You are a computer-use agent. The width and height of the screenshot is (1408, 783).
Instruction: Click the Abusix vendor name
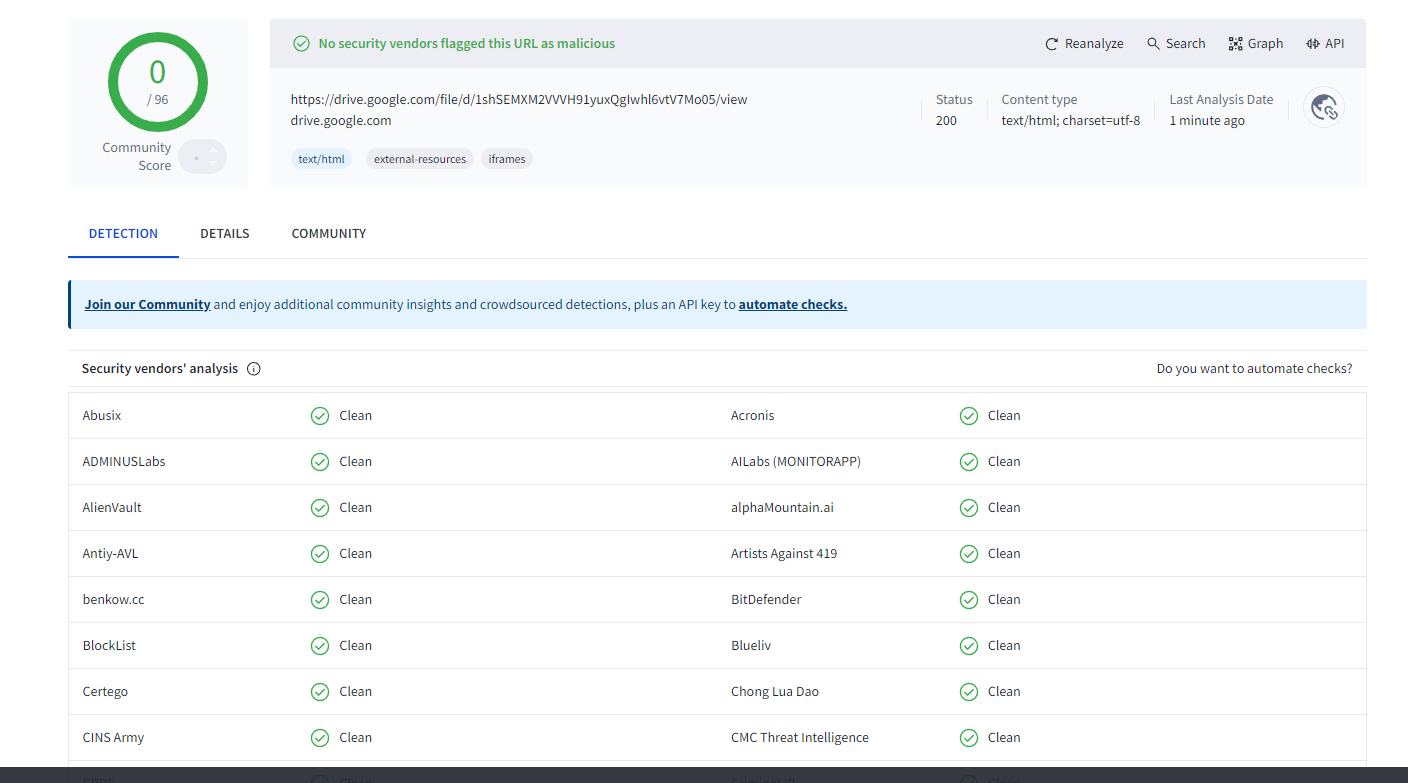click(x=102, y=416)
